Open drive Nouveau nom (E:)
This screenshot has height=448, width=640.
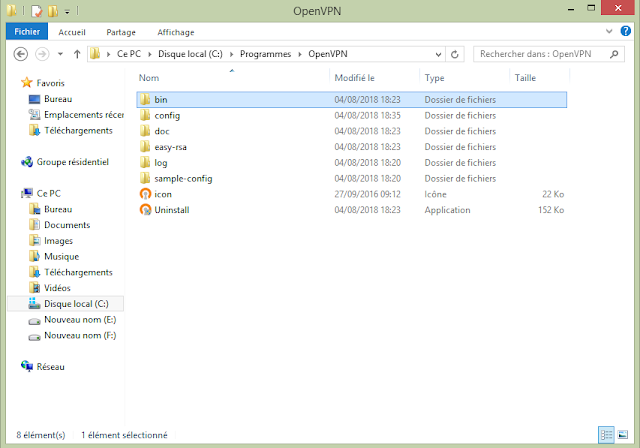coord(80,319)
